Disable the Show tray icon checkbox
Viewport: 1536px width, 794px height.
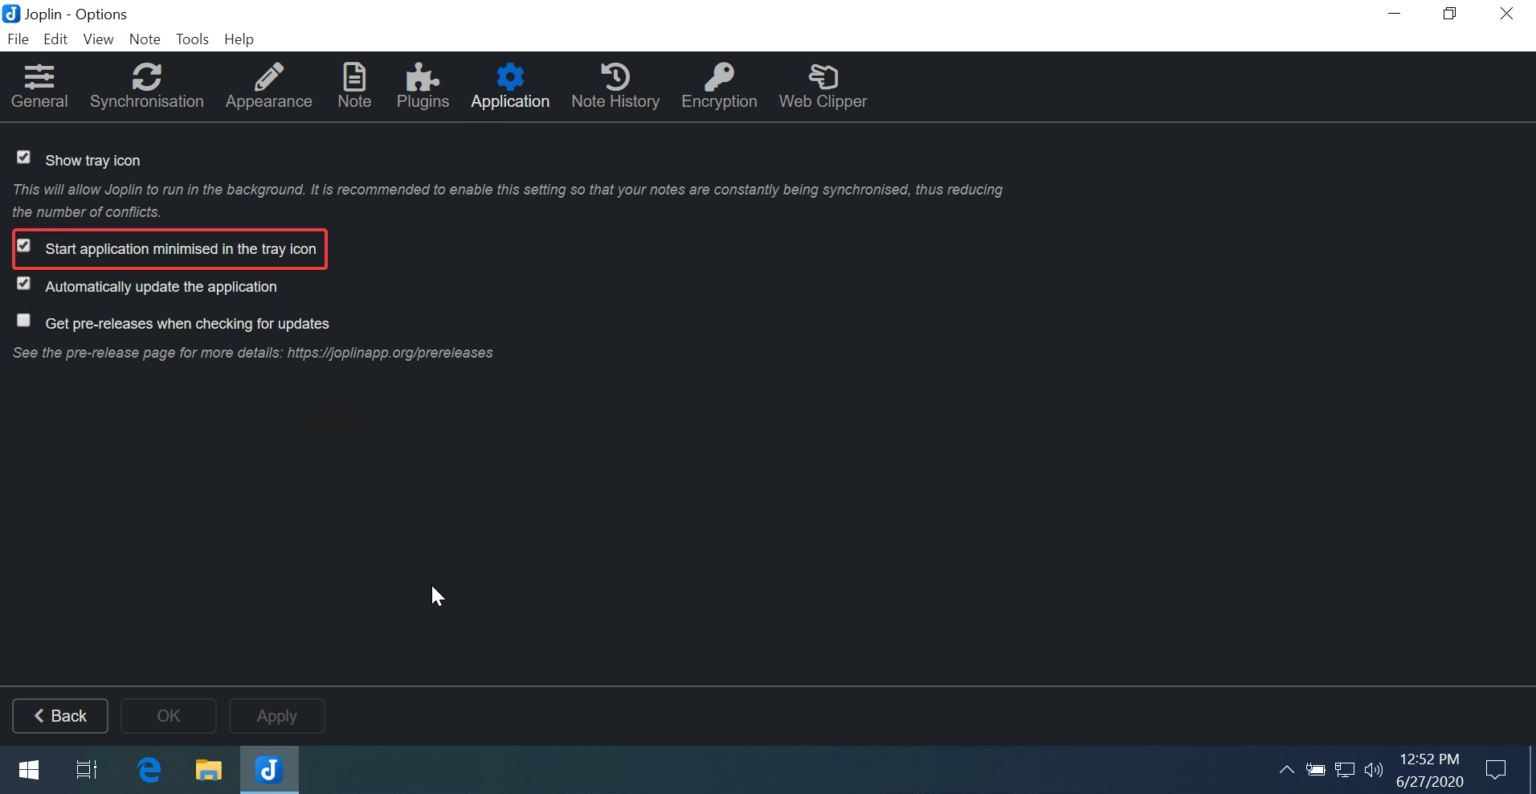point(23,156)
